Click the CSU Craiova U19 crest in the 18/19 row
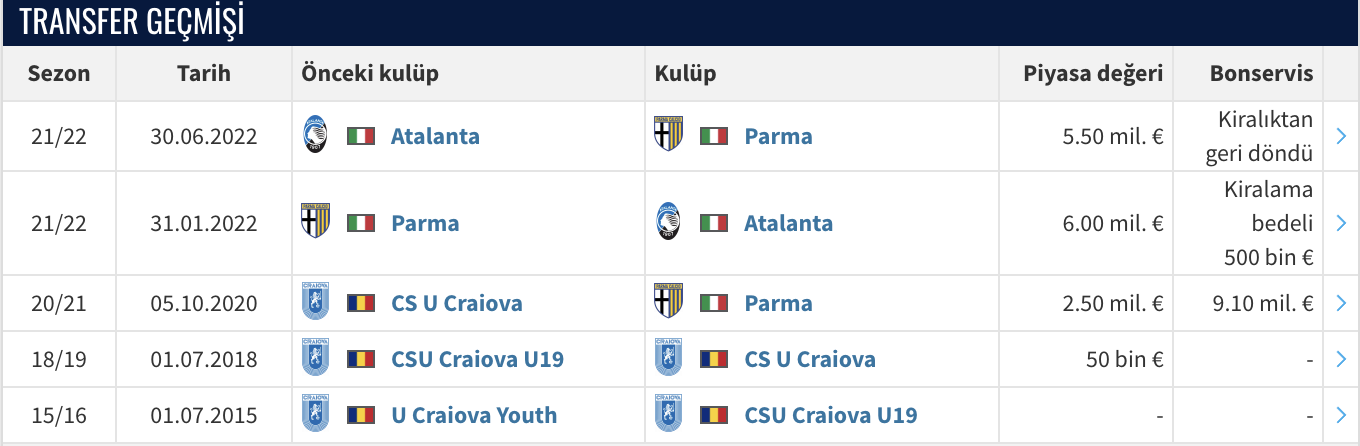The height and width of the screenshot is (446, 1360). pyautogui.click(x=315, y=358)
